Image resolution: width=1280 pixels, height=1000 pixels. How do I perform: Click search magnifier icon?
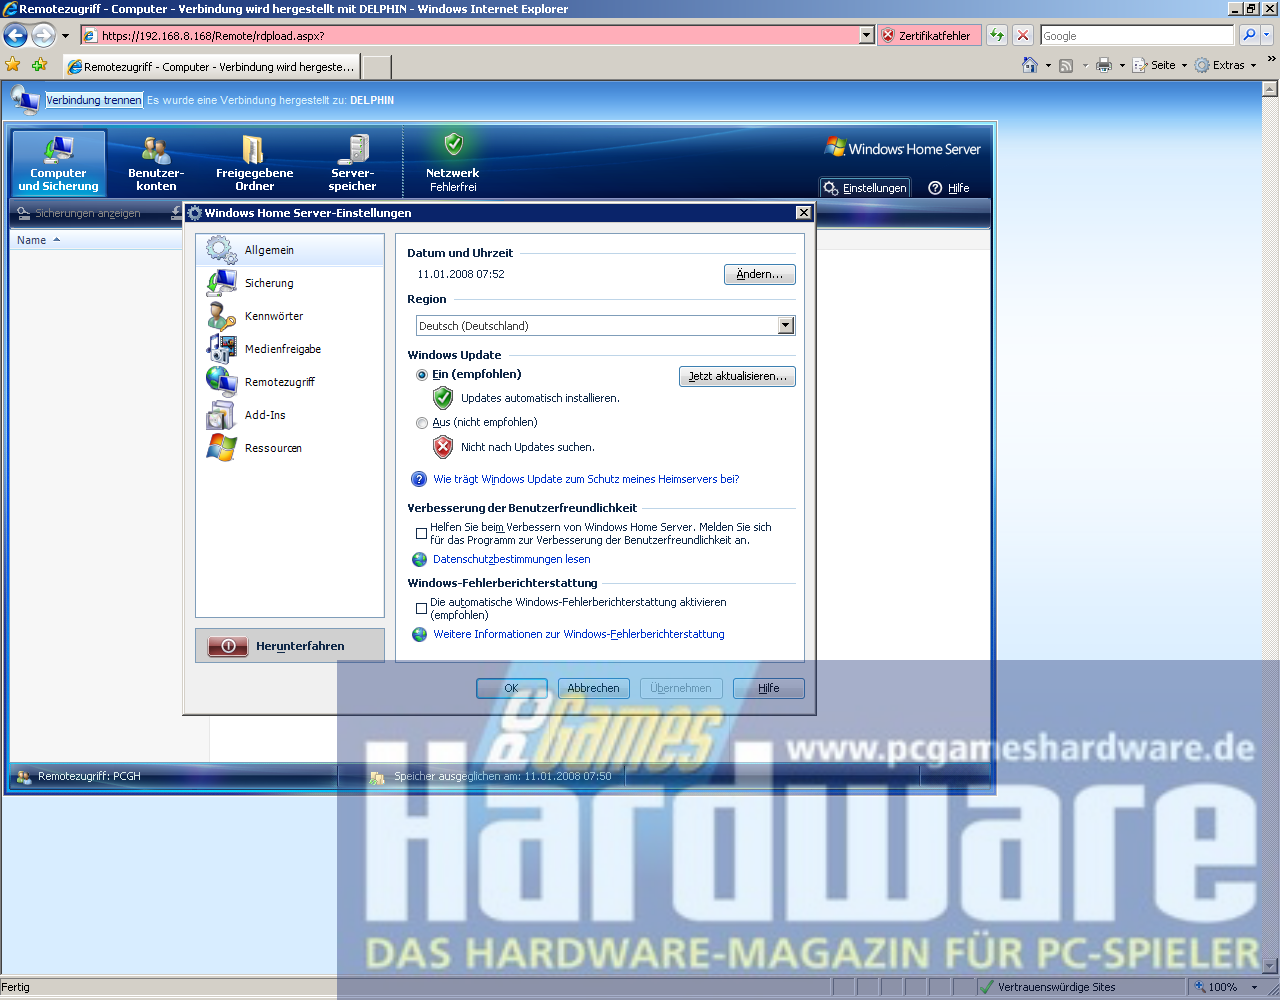[x=1248, y=35]
